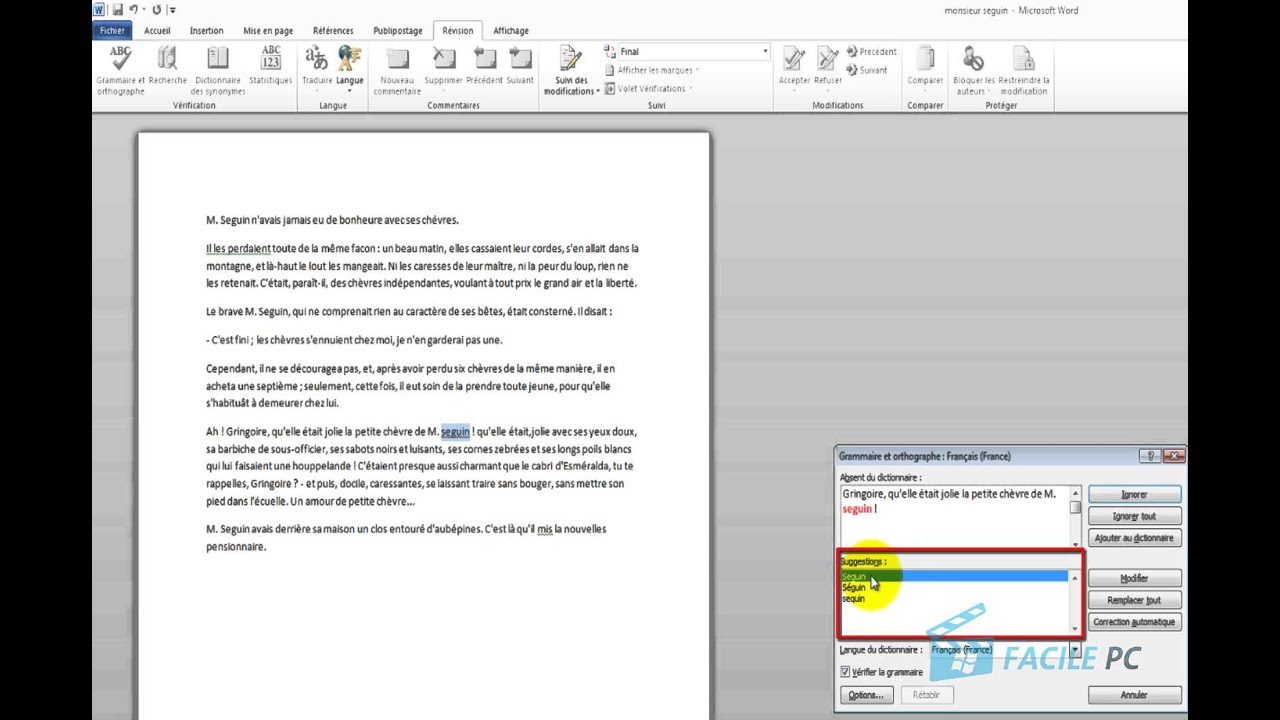Switch to the Insertion tab
This screenshot has width=1280, height=720.
[206, 31]
